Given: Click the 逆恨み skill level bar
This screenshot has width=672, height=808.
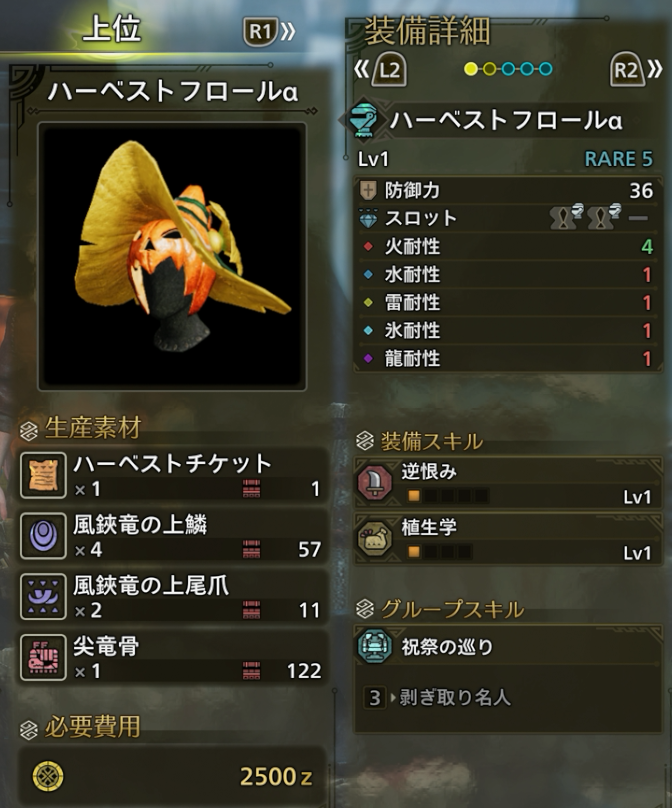Looking at the screenshot, I should pyautogui.click(x=447, y=496).
